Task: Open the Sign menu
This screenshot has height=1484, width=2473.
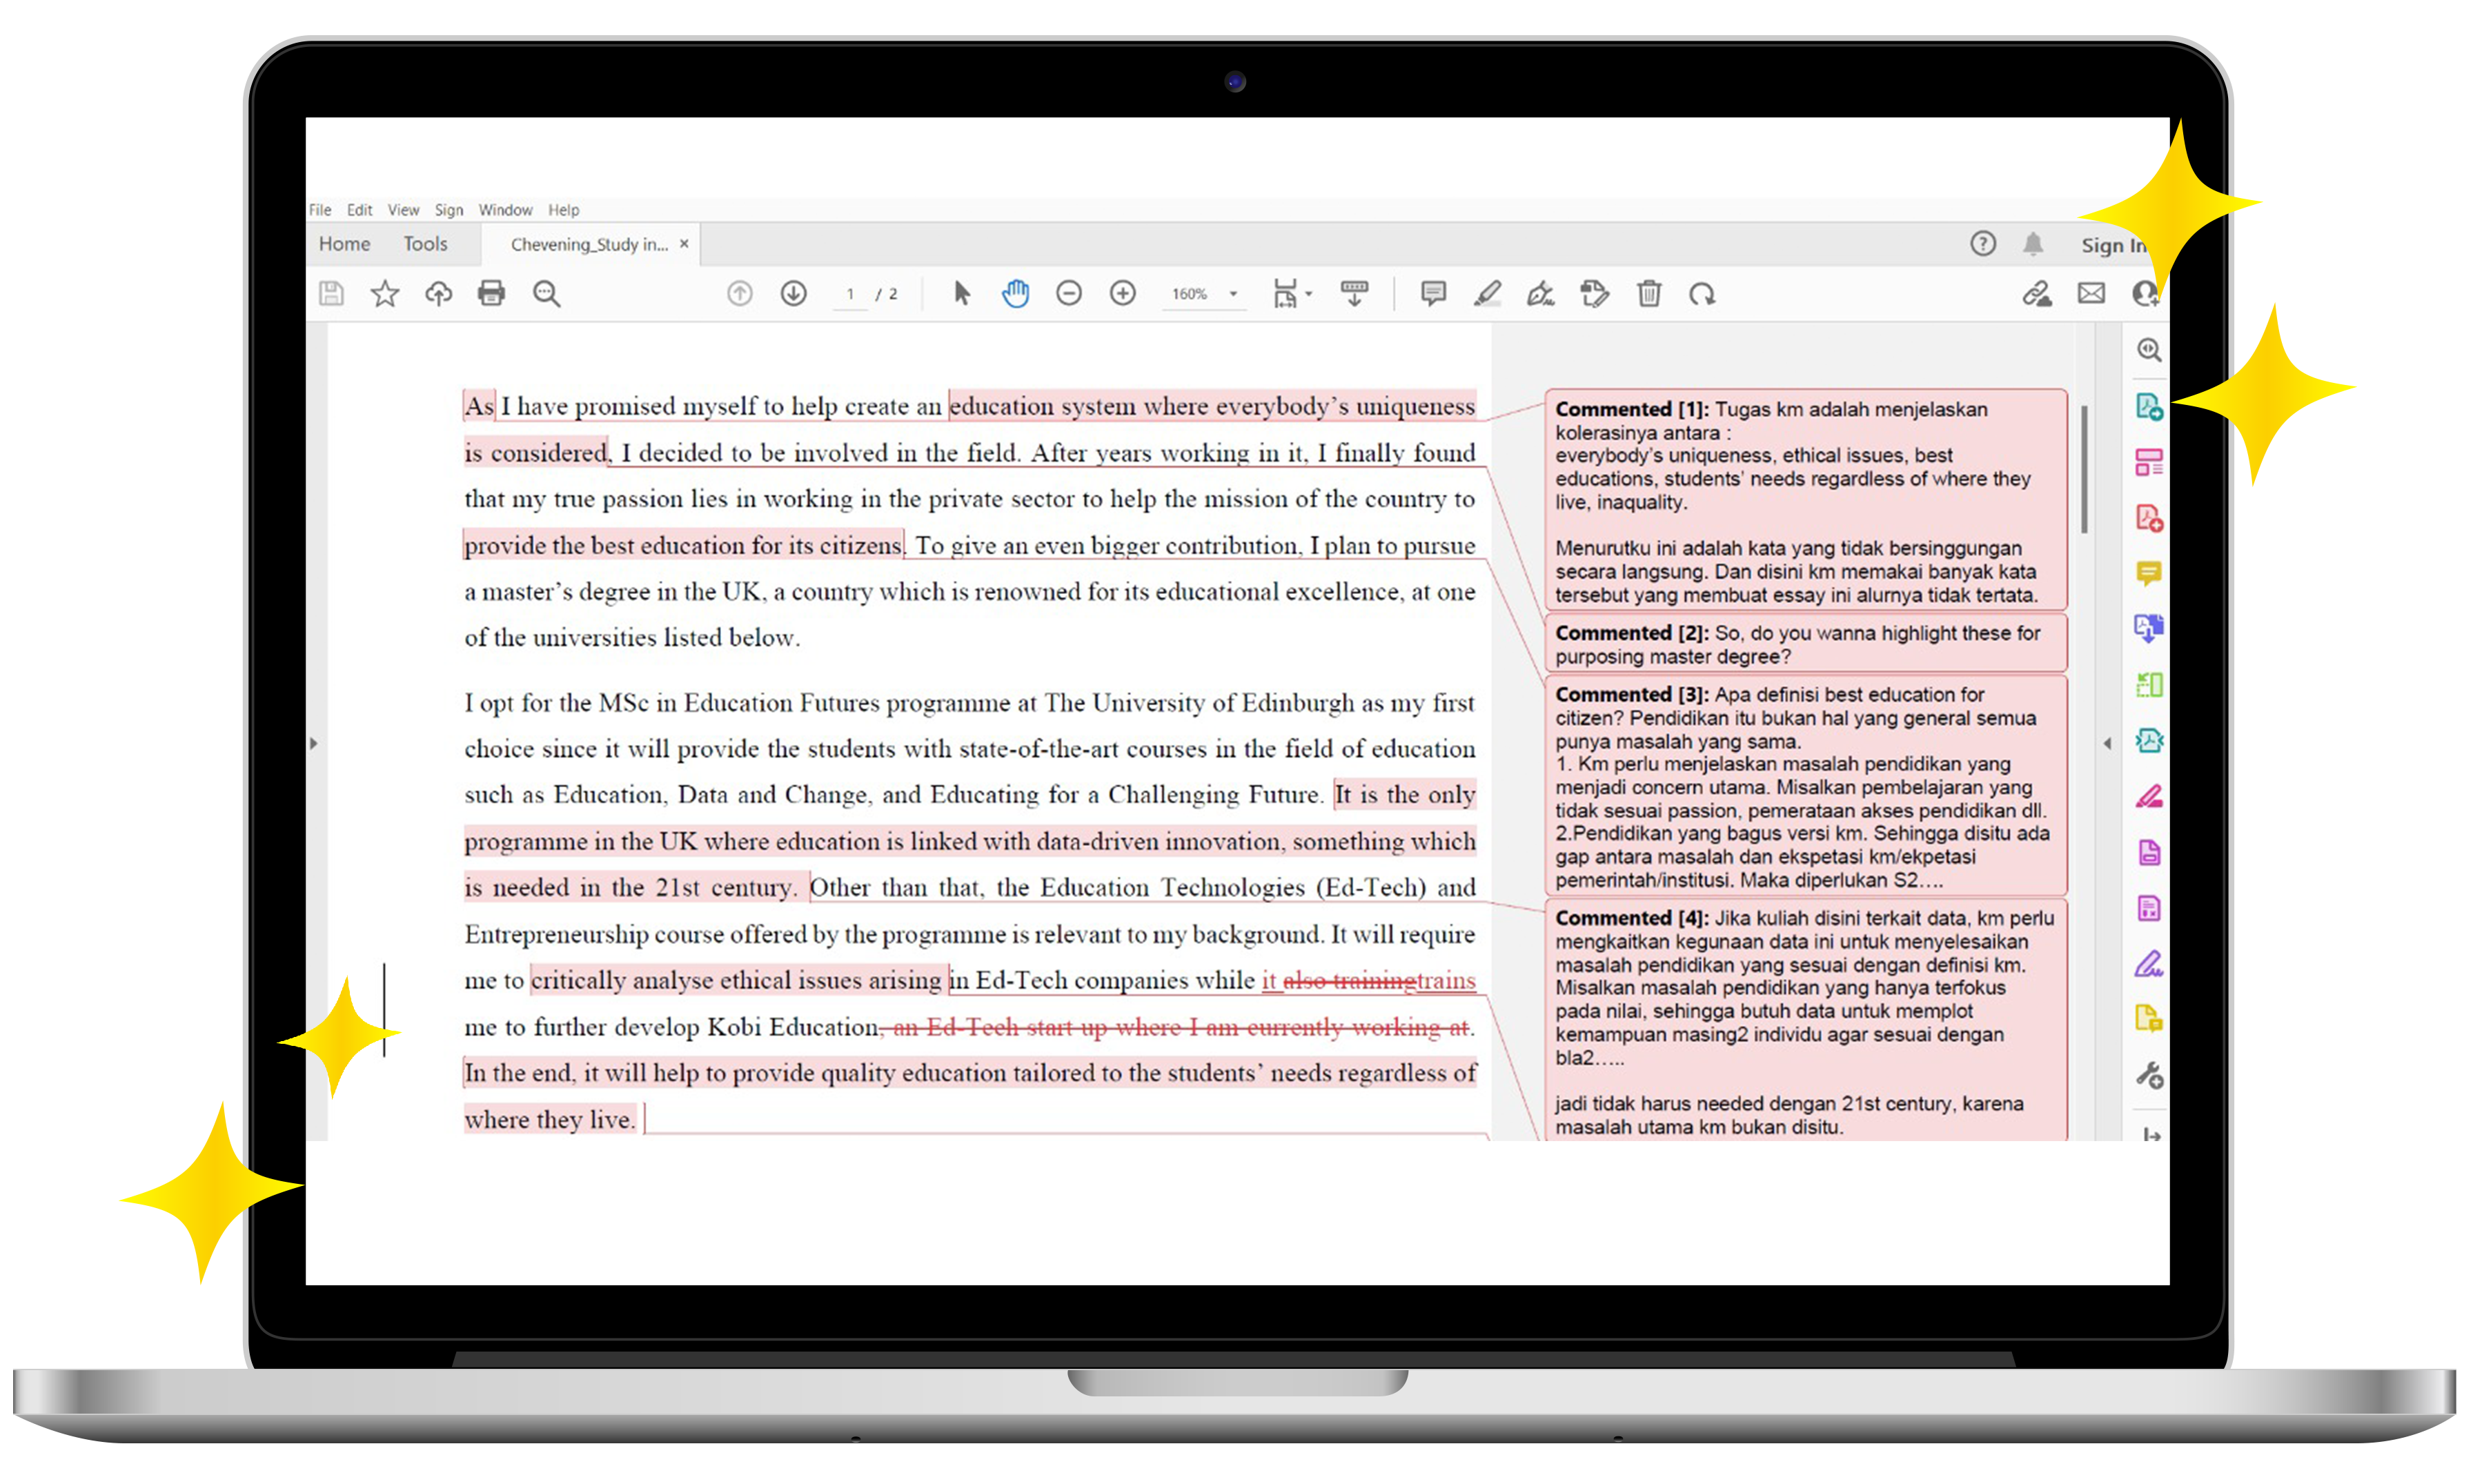Action: [449, 210]
